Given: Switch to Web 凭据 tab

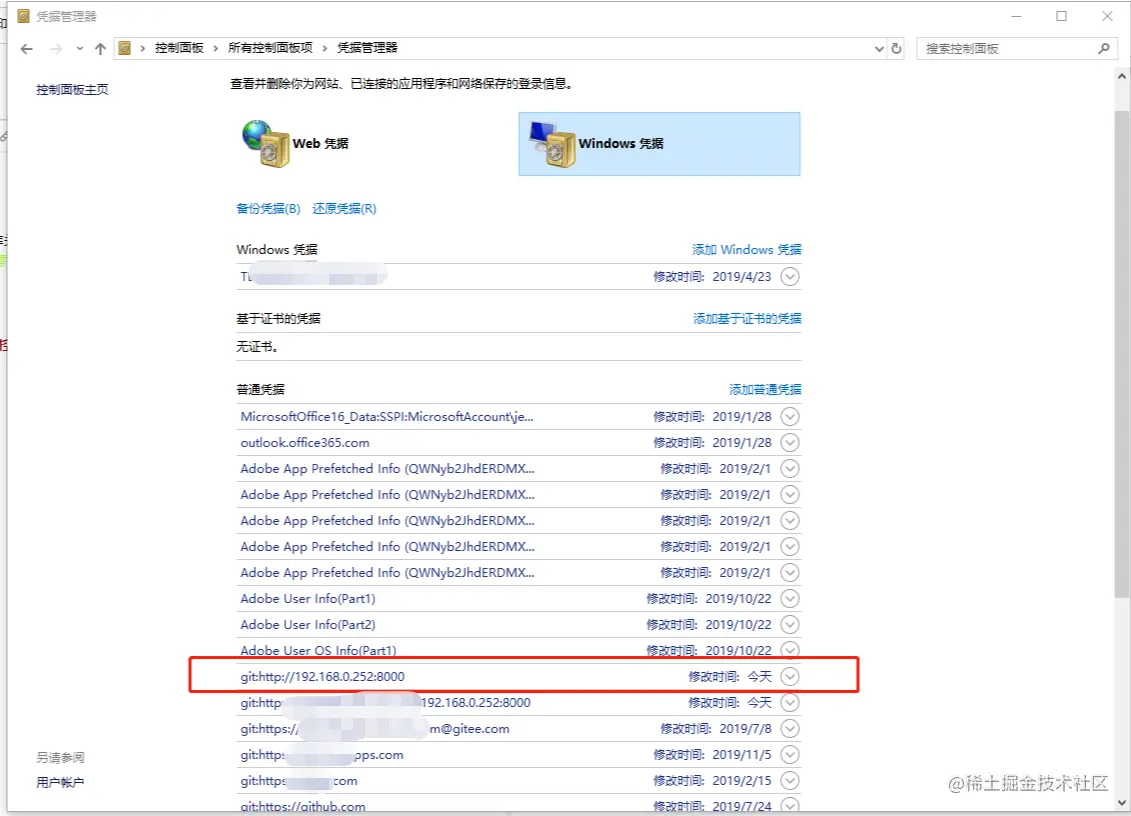Looking at the screenshot, I should (296, 144).
